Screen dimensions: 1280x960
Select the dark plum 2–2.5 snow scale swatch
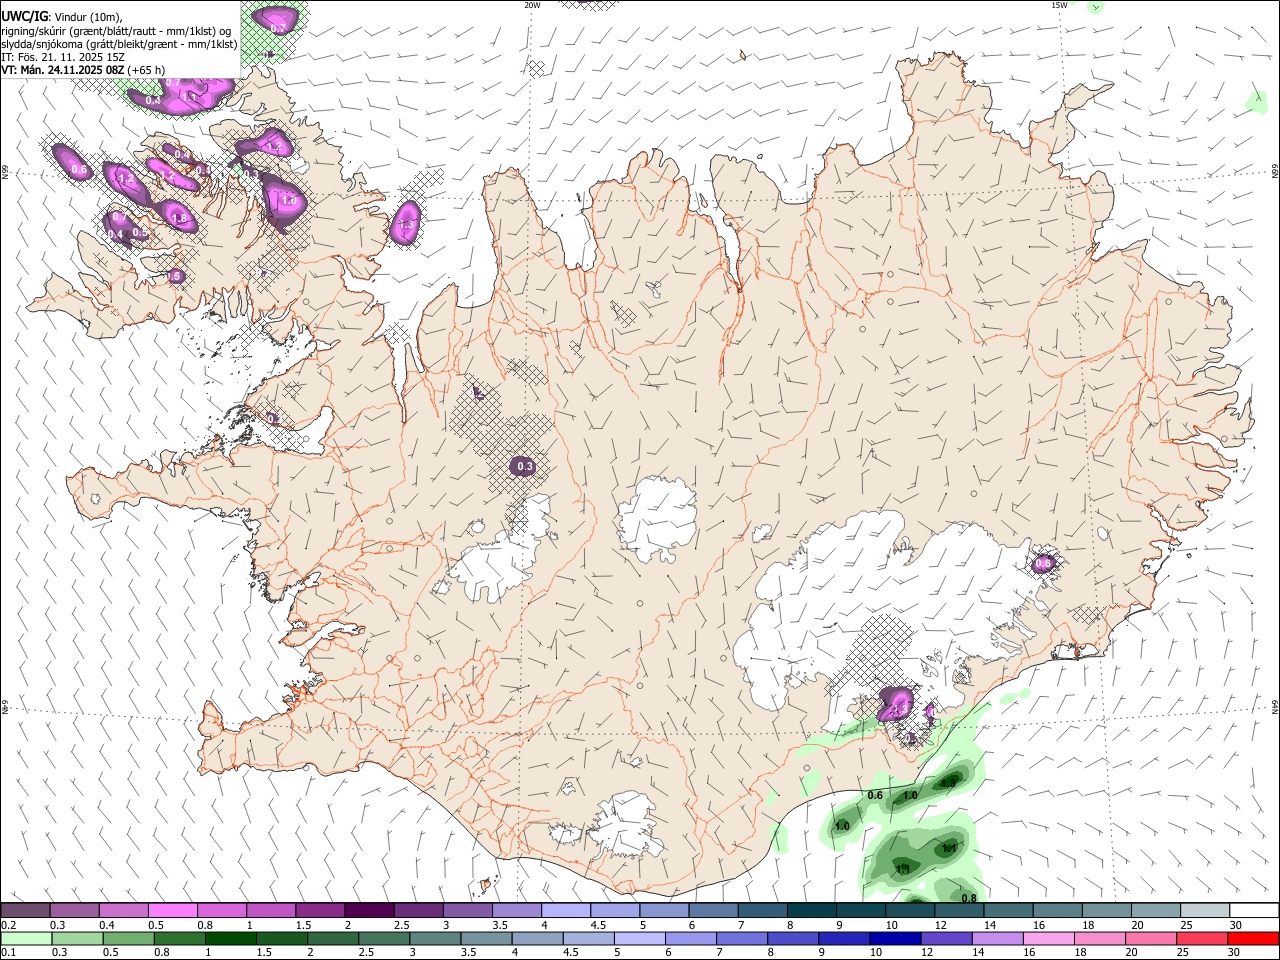pos(369,911)
